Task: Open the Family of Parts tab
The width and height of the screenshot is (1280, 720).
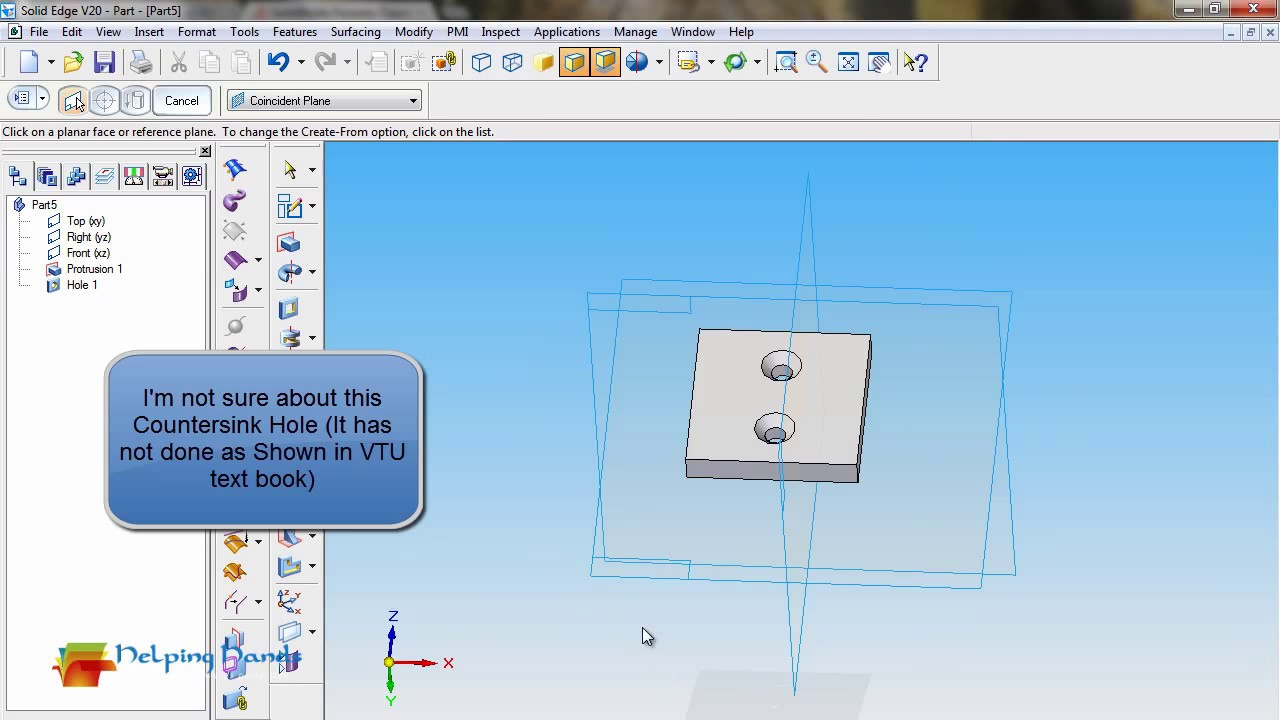Action: (x=76, y=177)
